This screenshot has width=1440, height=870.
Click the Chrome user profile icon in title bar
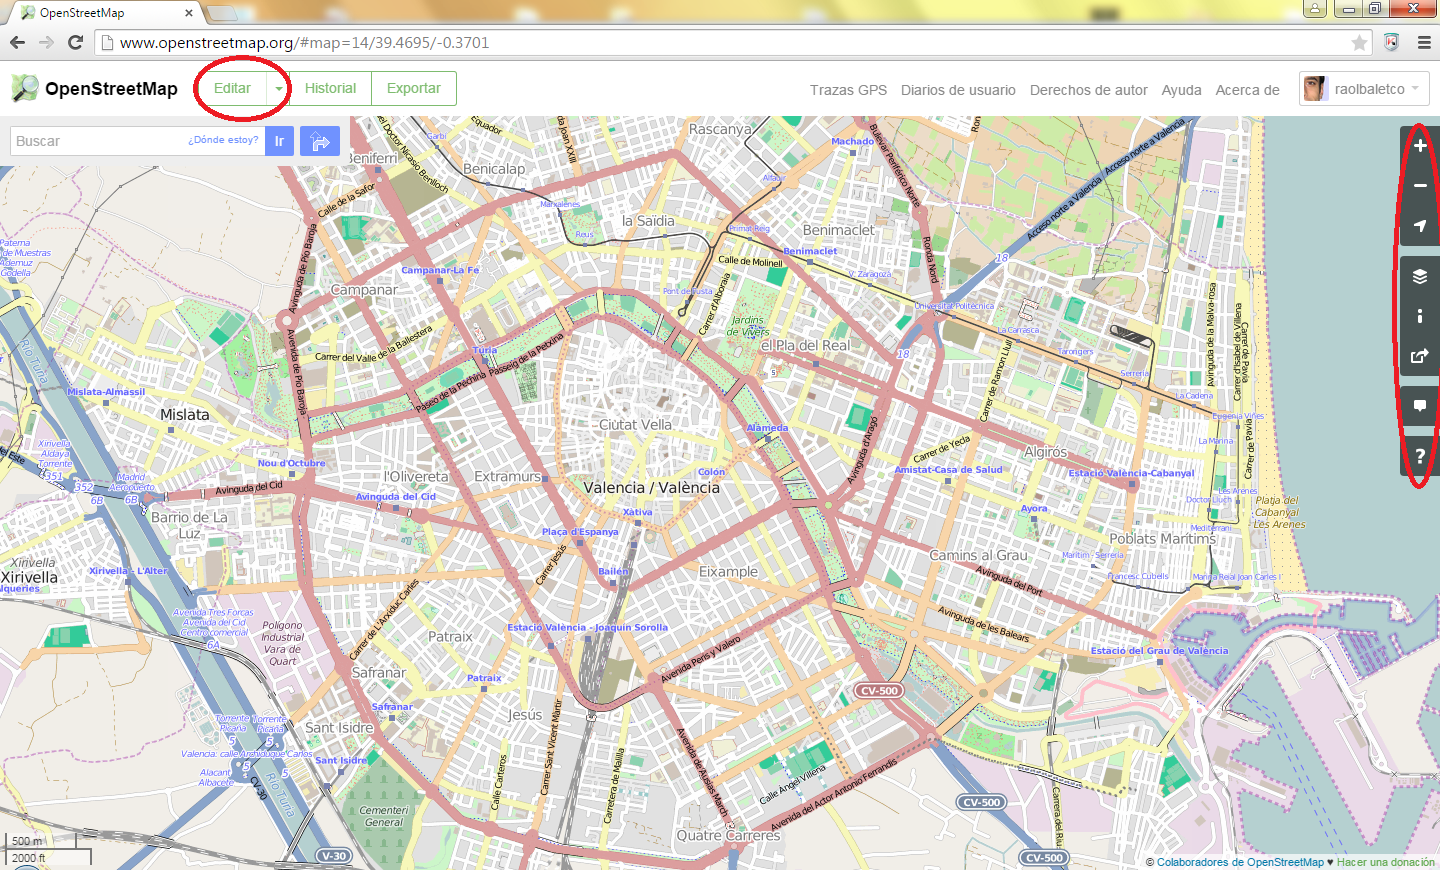point(1315,9)
